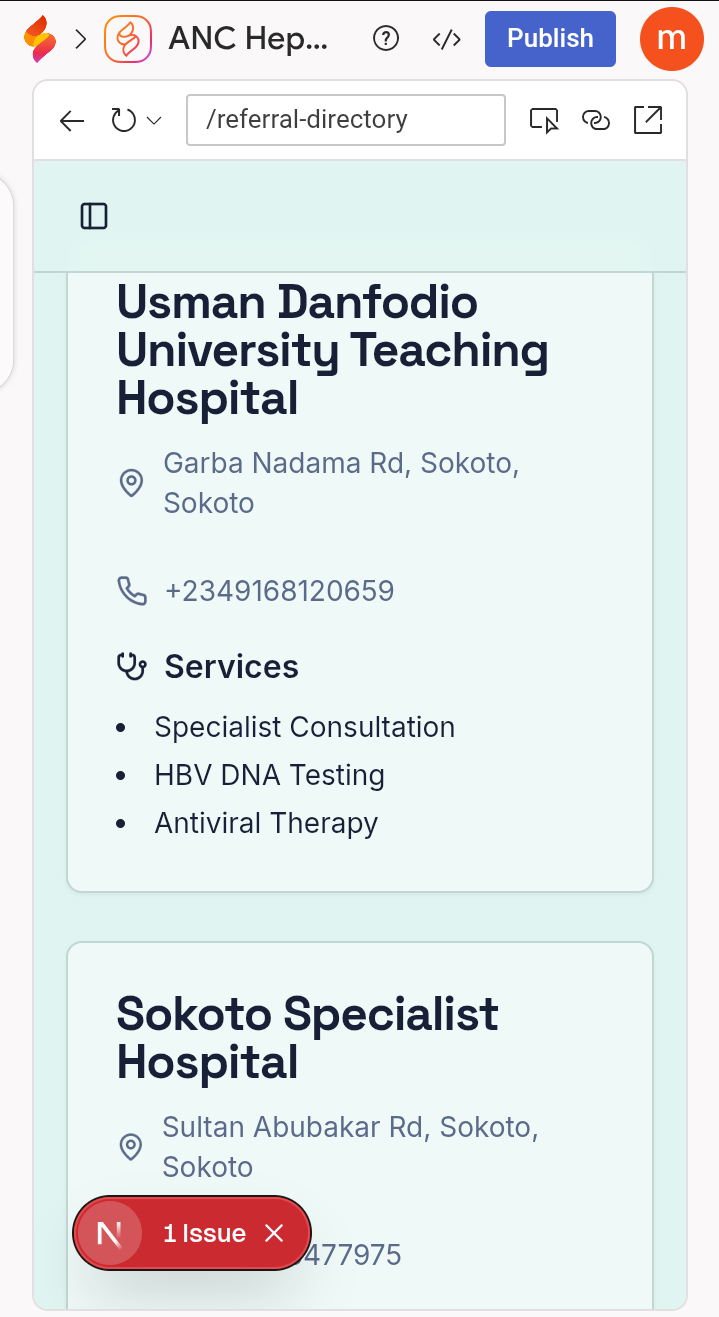The image size is (719, 1317).
Task: Open the help question mark icon
Action: pos(385,39)
